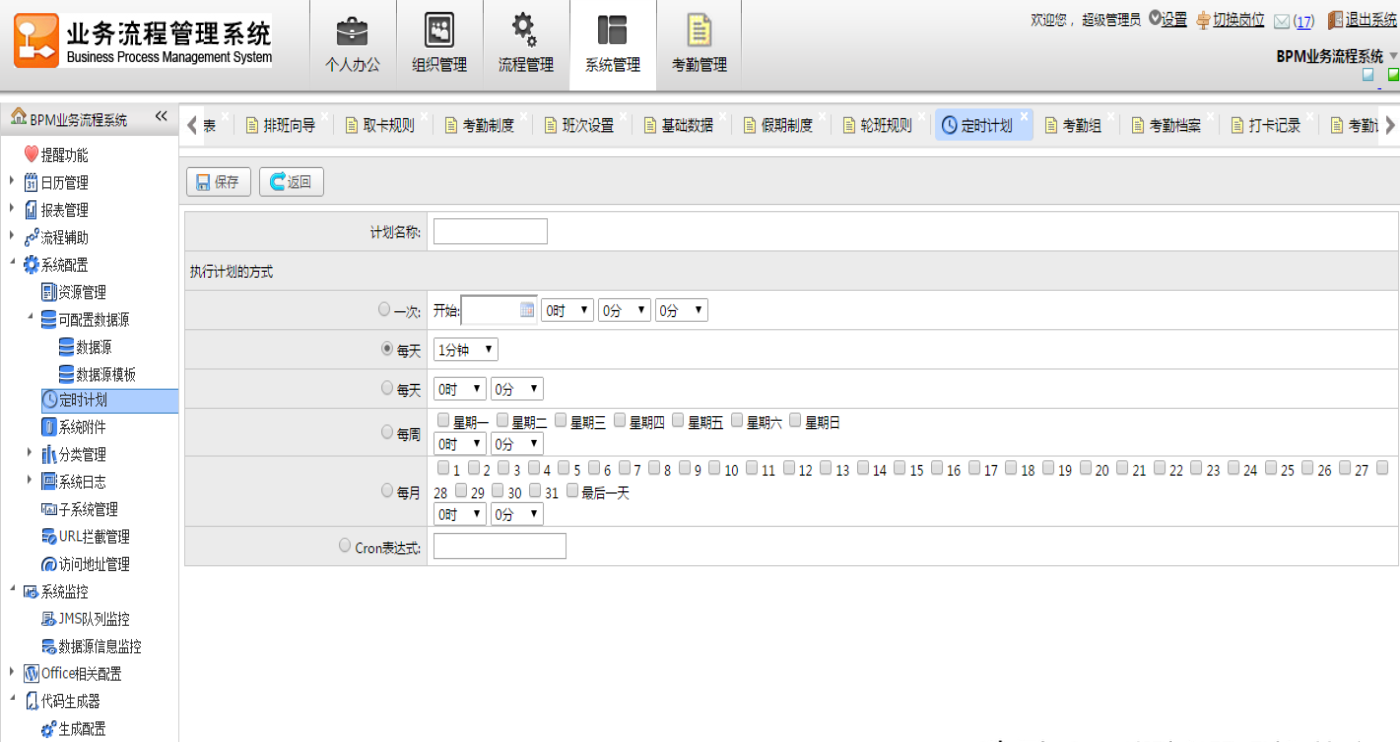The width and height of the screenshot is (1400, 742).
Task: Expand the 分类管理 tree node
Action: pos(30,454)
